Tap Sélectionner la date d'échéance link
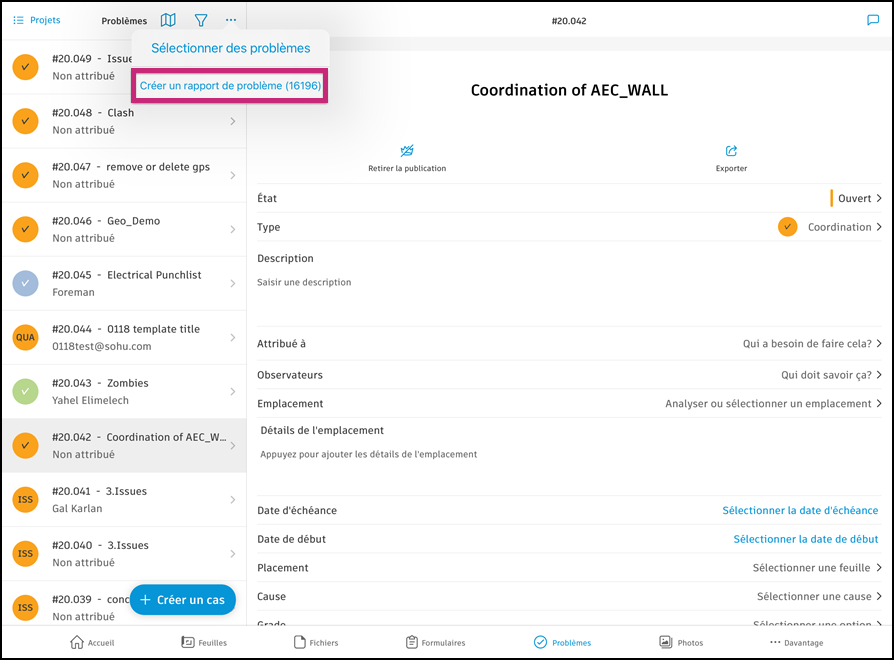The image size is (894, 660). [x=800, y=510]
